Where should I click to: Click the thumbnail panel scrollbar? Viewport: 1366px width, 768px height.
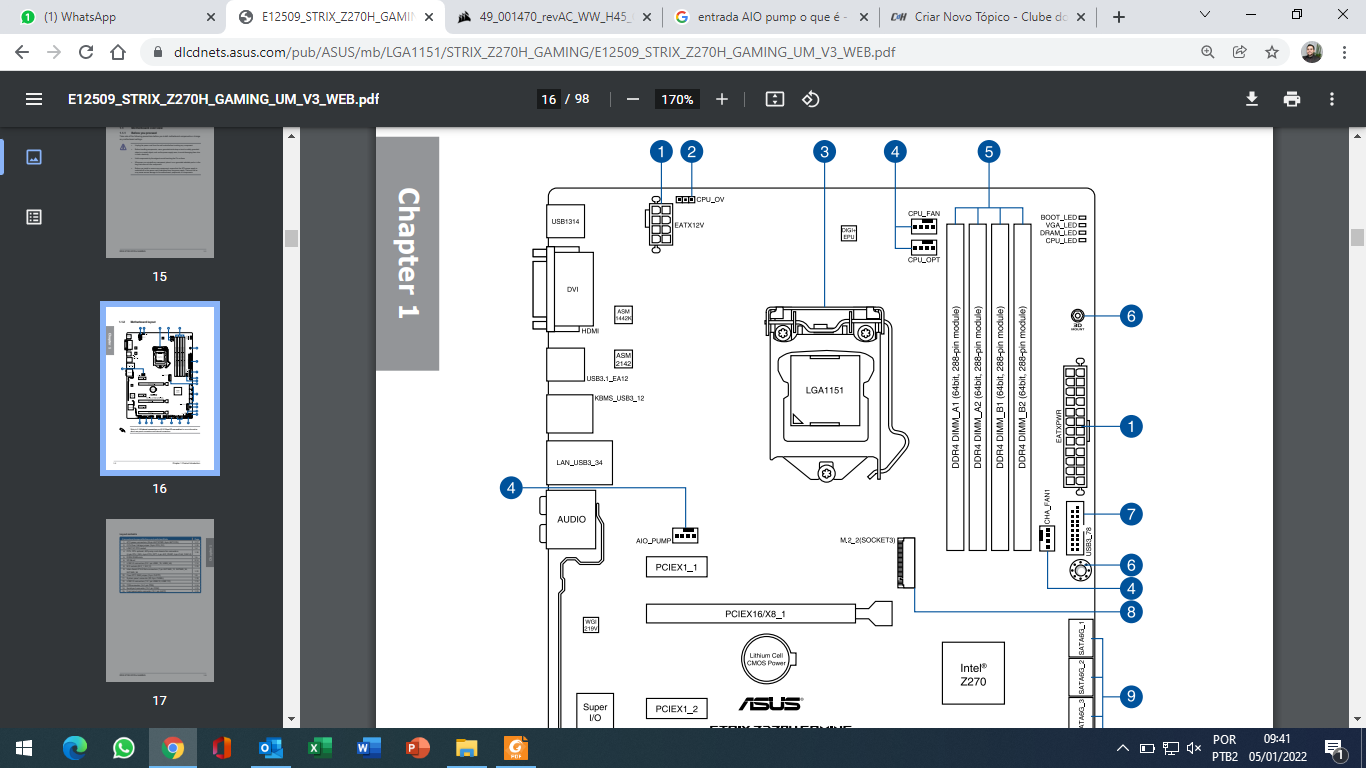[x=291, y=237]
